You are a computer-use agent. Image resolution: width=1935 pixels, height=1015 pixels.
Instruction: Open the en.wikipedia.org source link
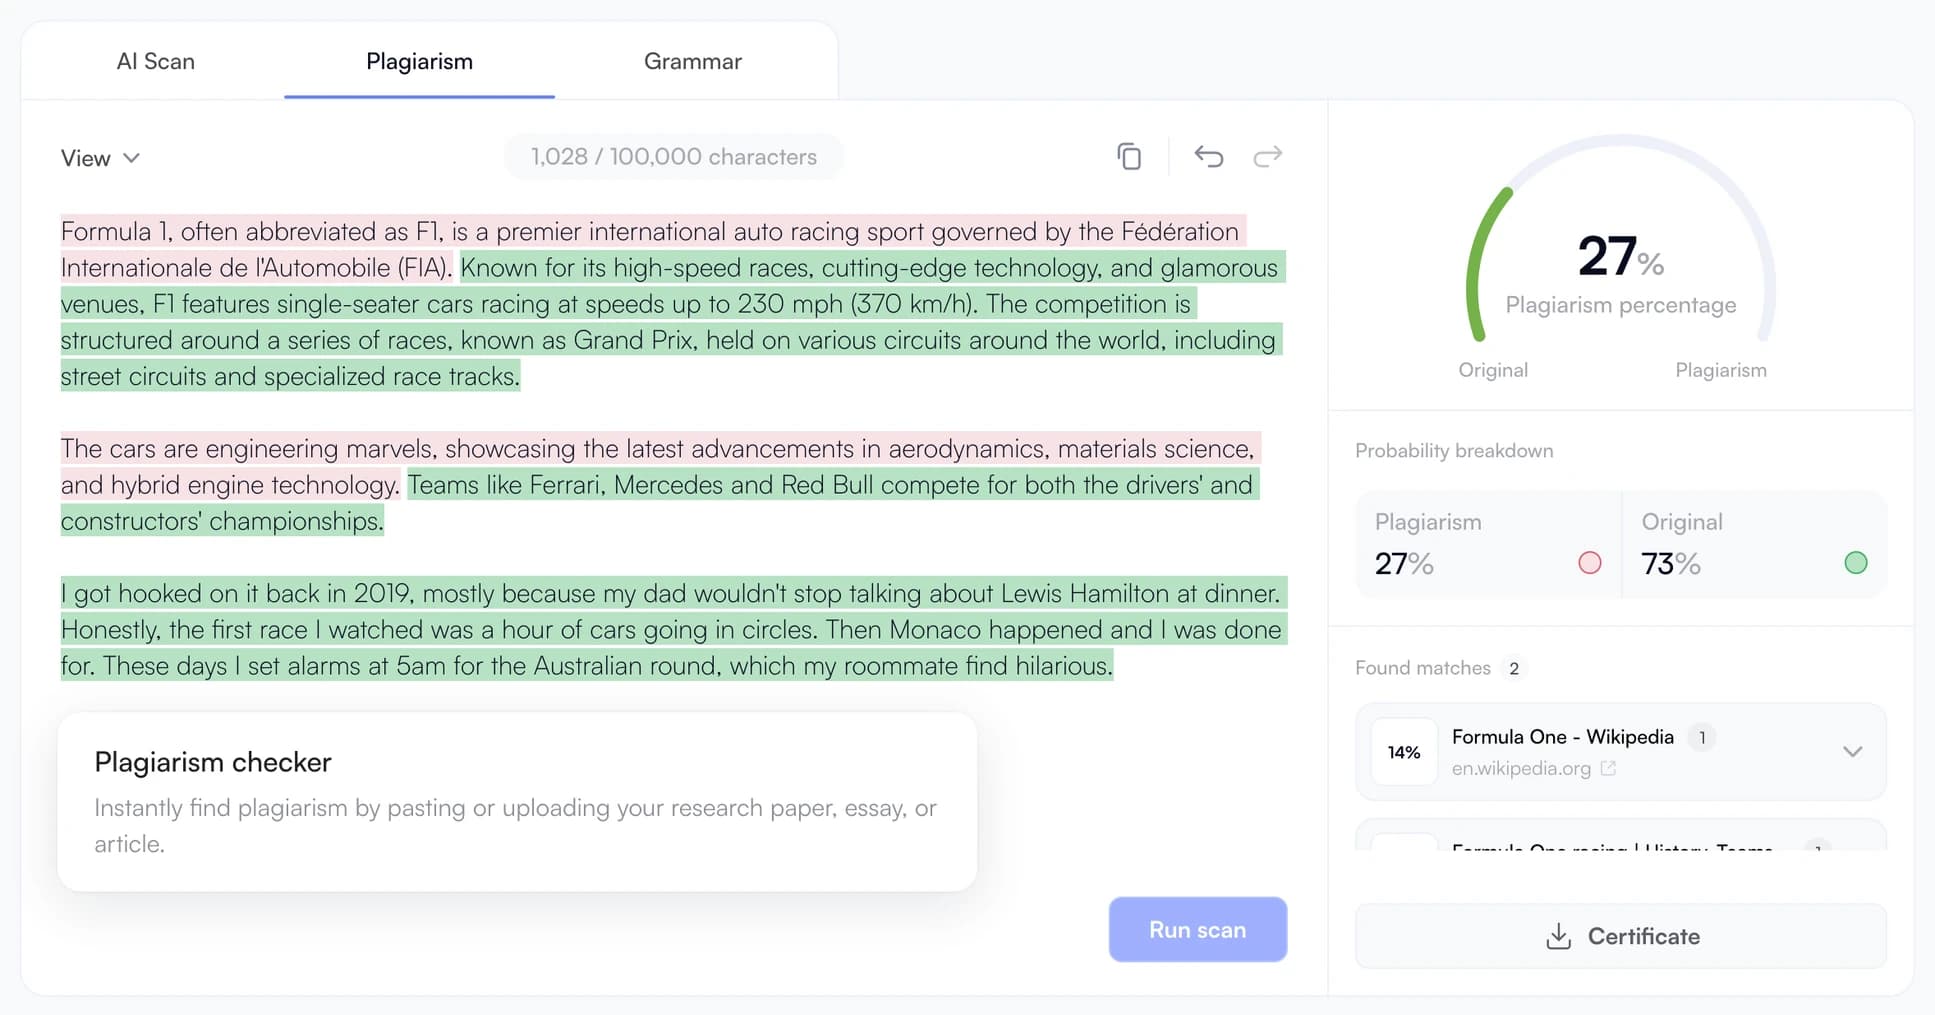point(1521,768)
